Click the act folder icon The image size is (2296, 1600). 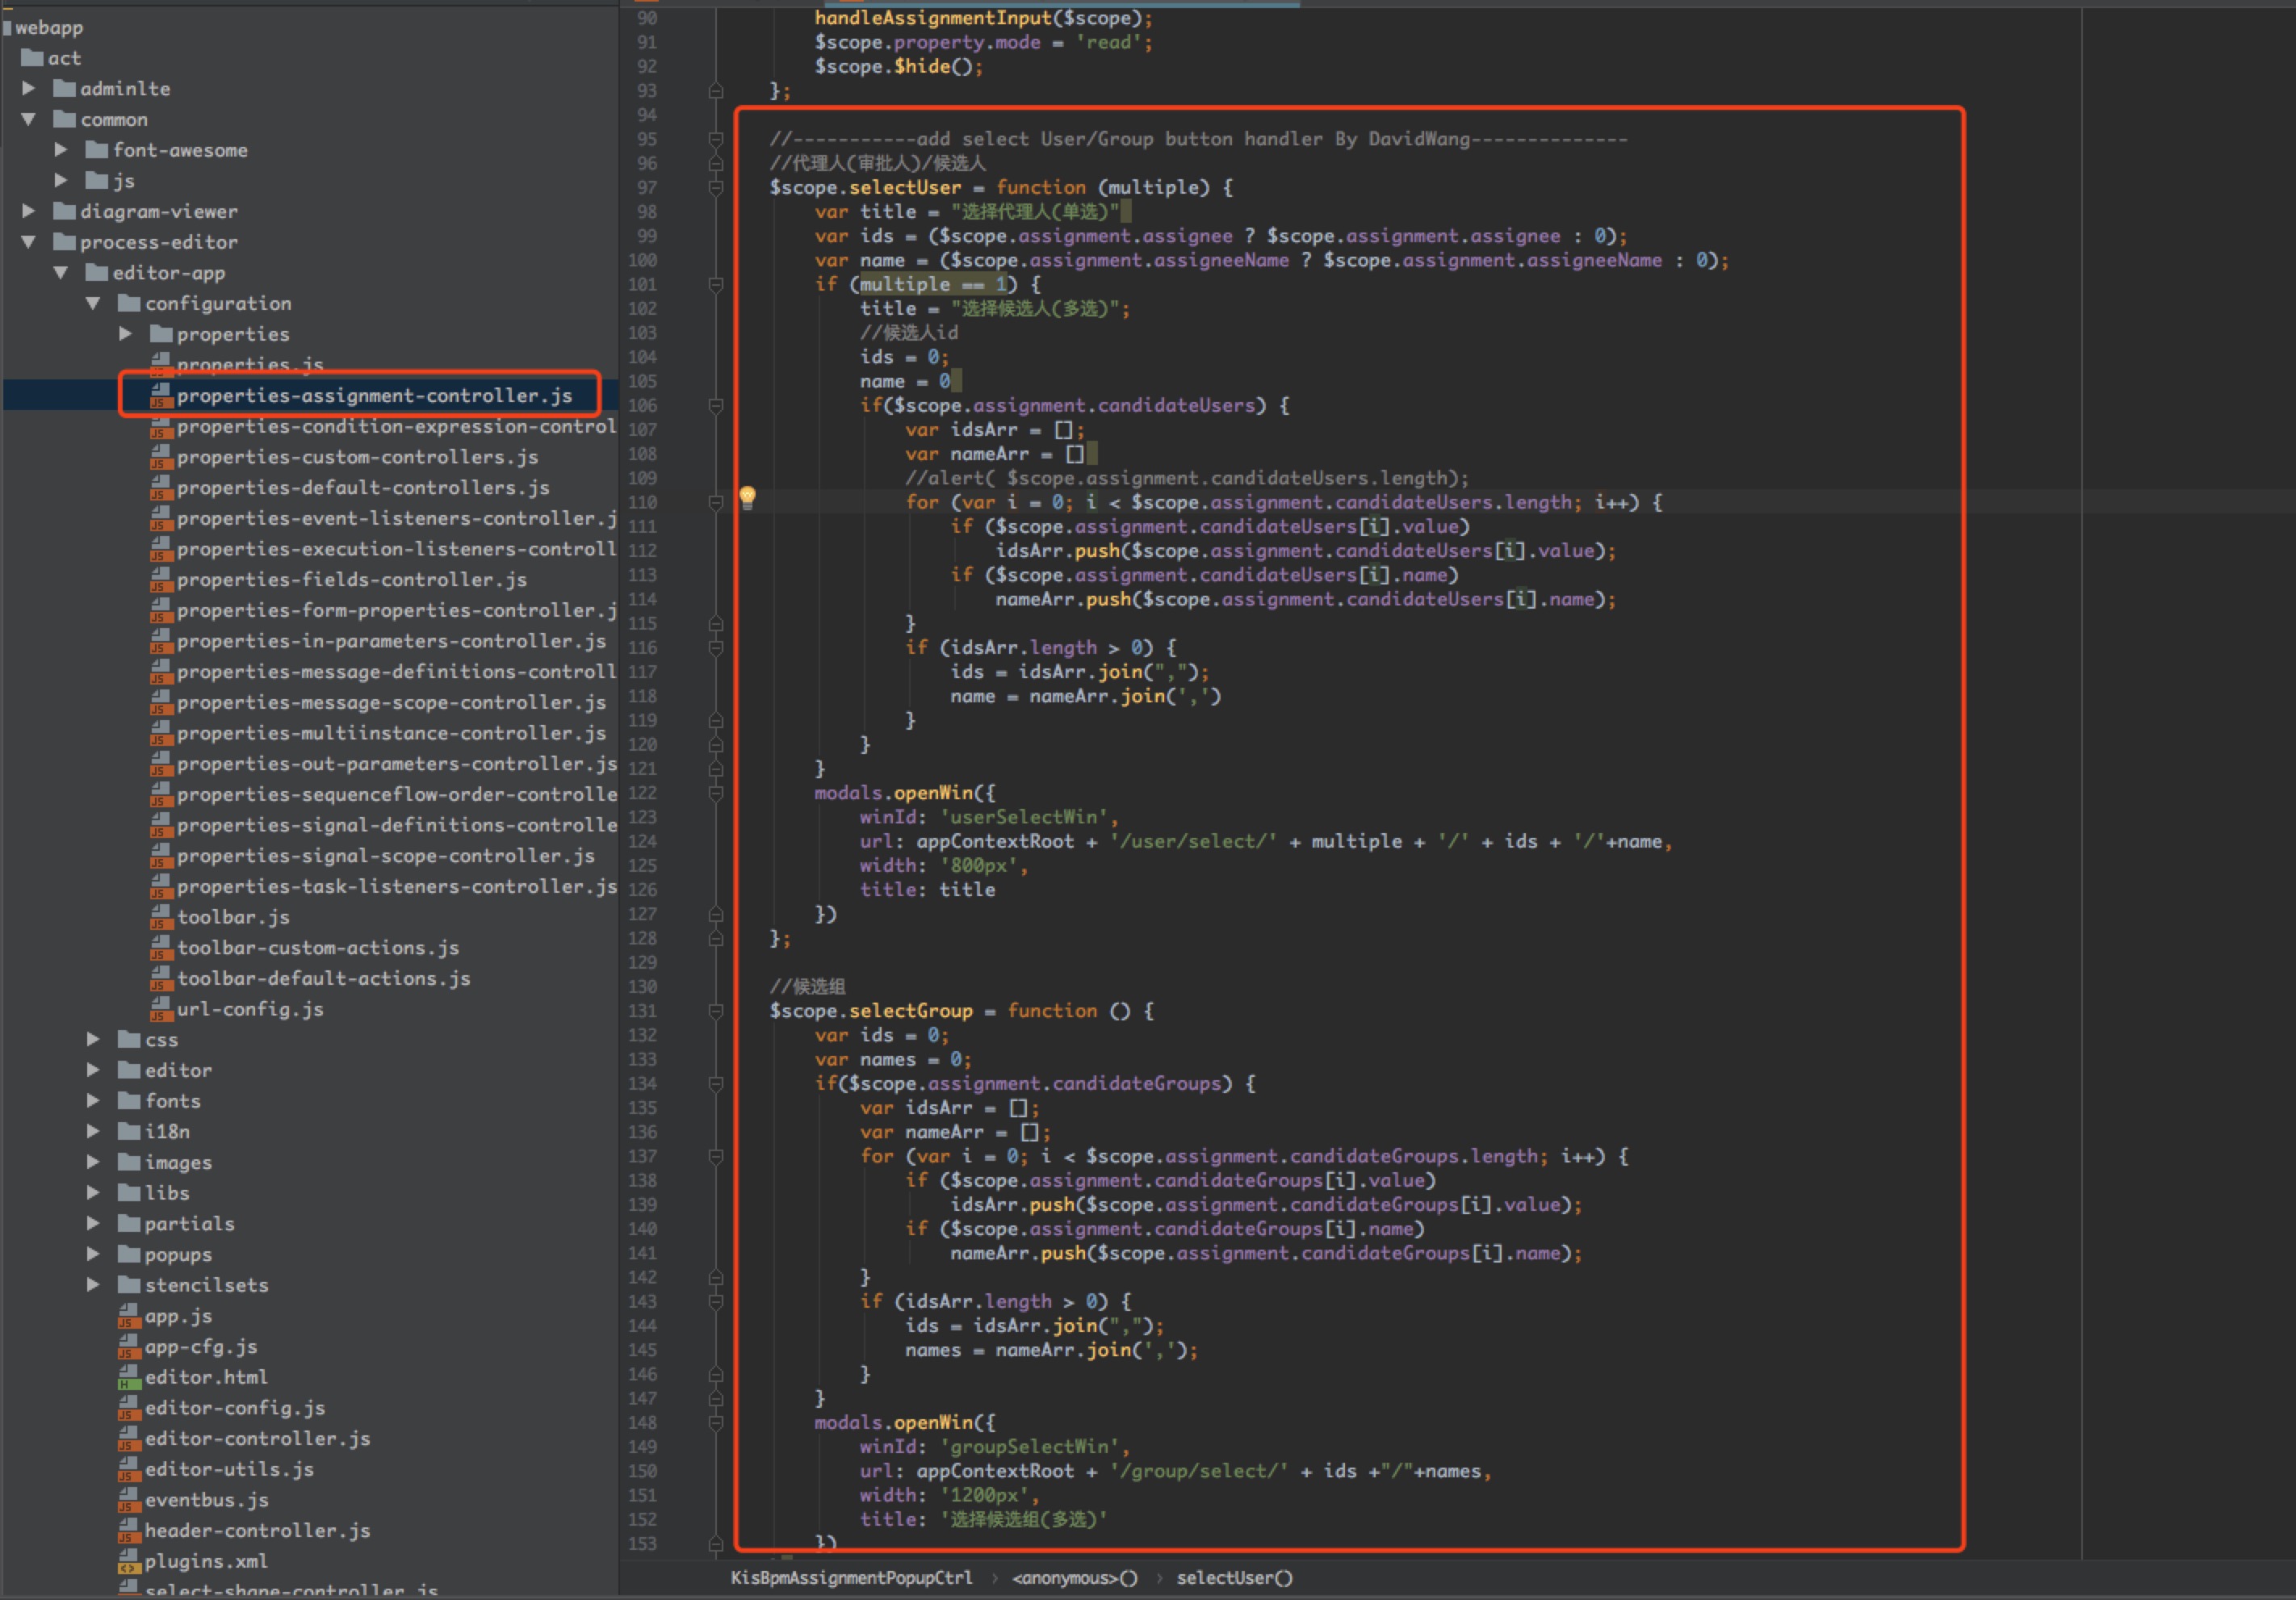32,57
